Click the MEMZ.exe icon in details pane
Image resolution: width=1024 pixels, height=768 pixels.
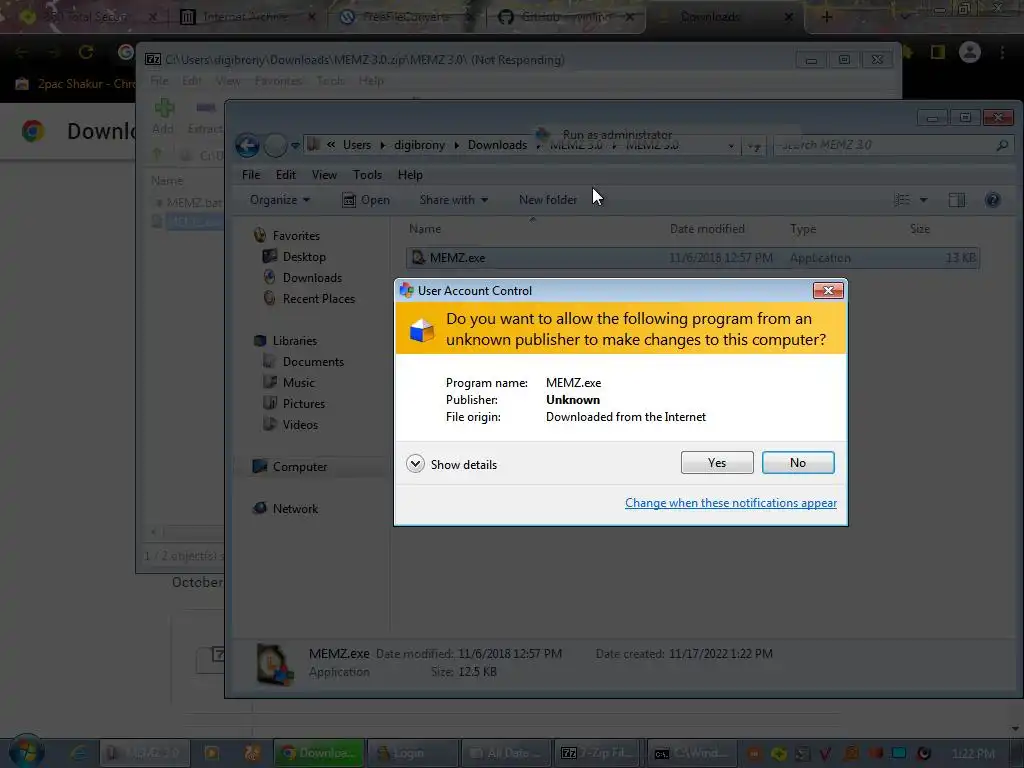point(274,664)
